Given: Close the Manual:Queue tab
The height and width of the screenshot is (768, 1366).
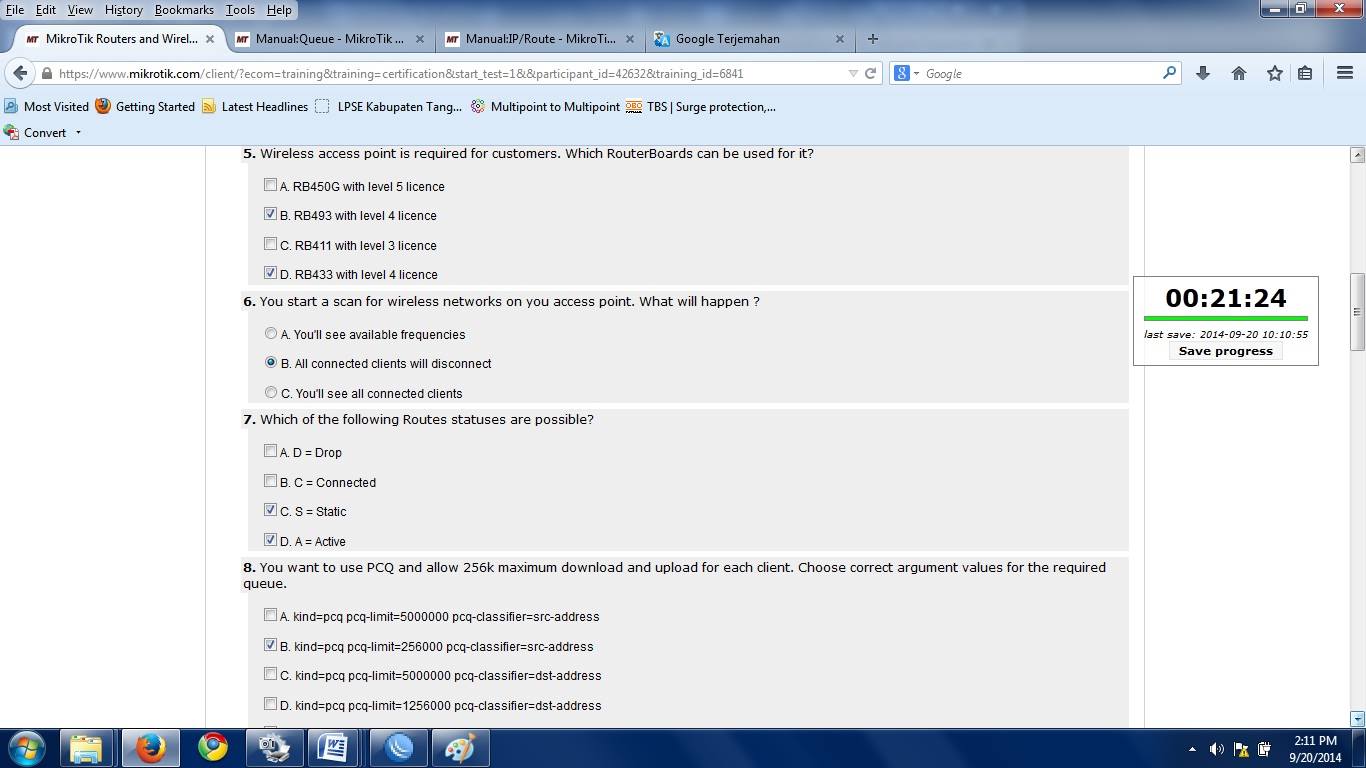Looking at the screenshot, I should (419, 39).
